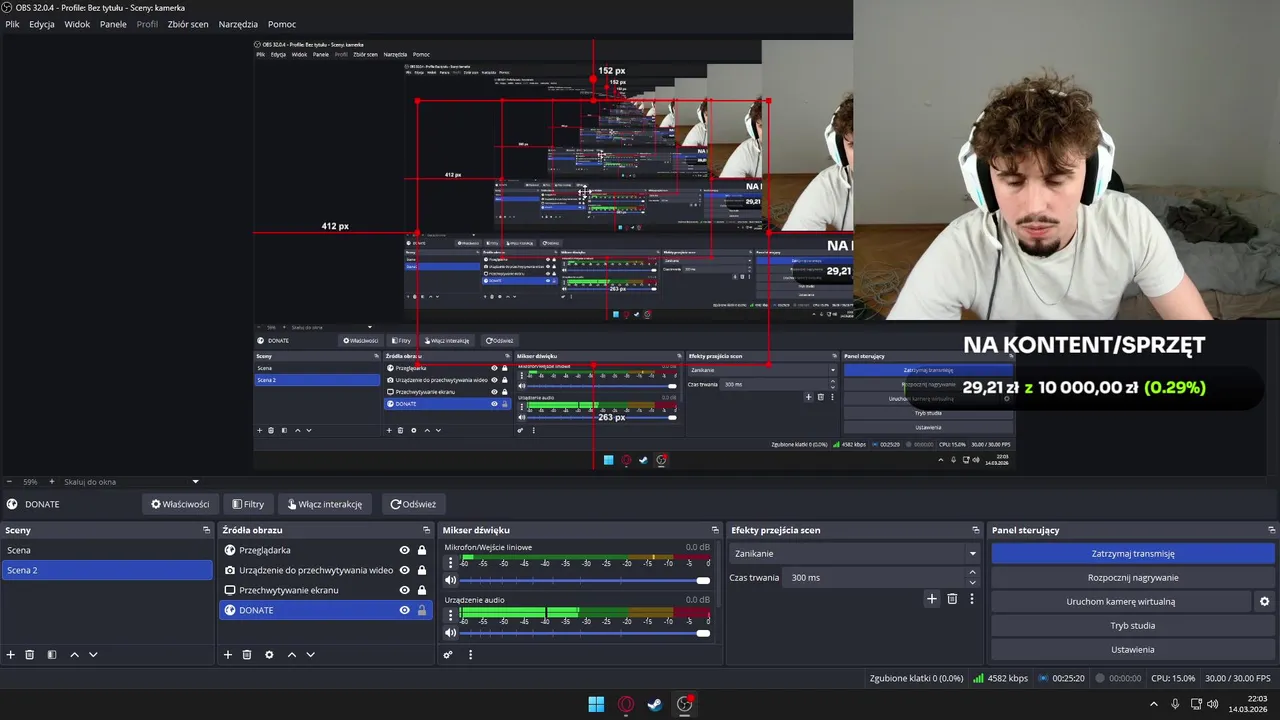Open advanced audio properties gears icon
Screen dimensions: 1280x720
point(448,655)
